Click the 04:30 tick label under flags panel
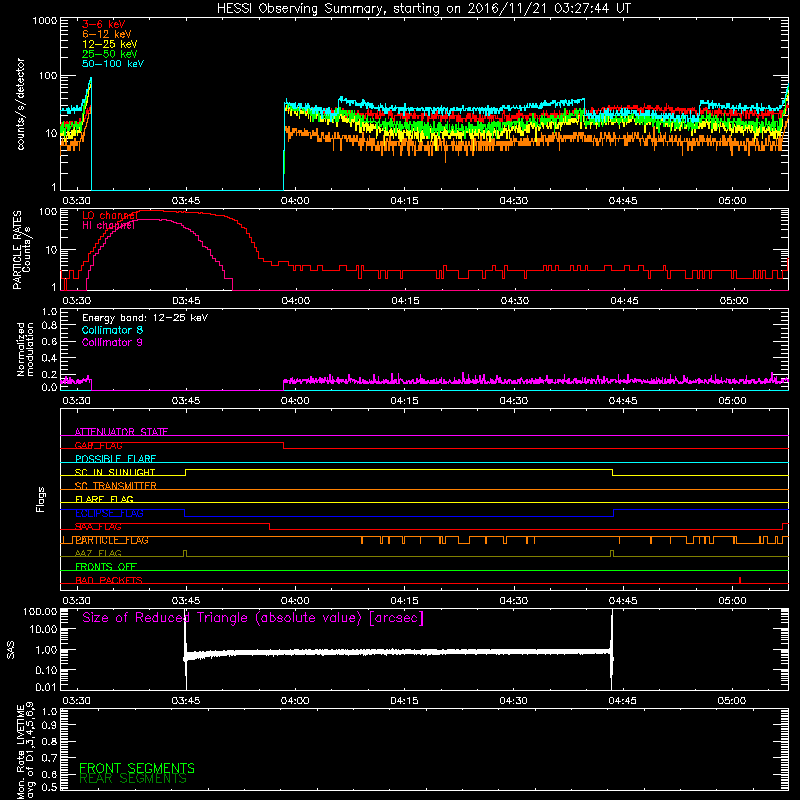 tap(513, 601)
